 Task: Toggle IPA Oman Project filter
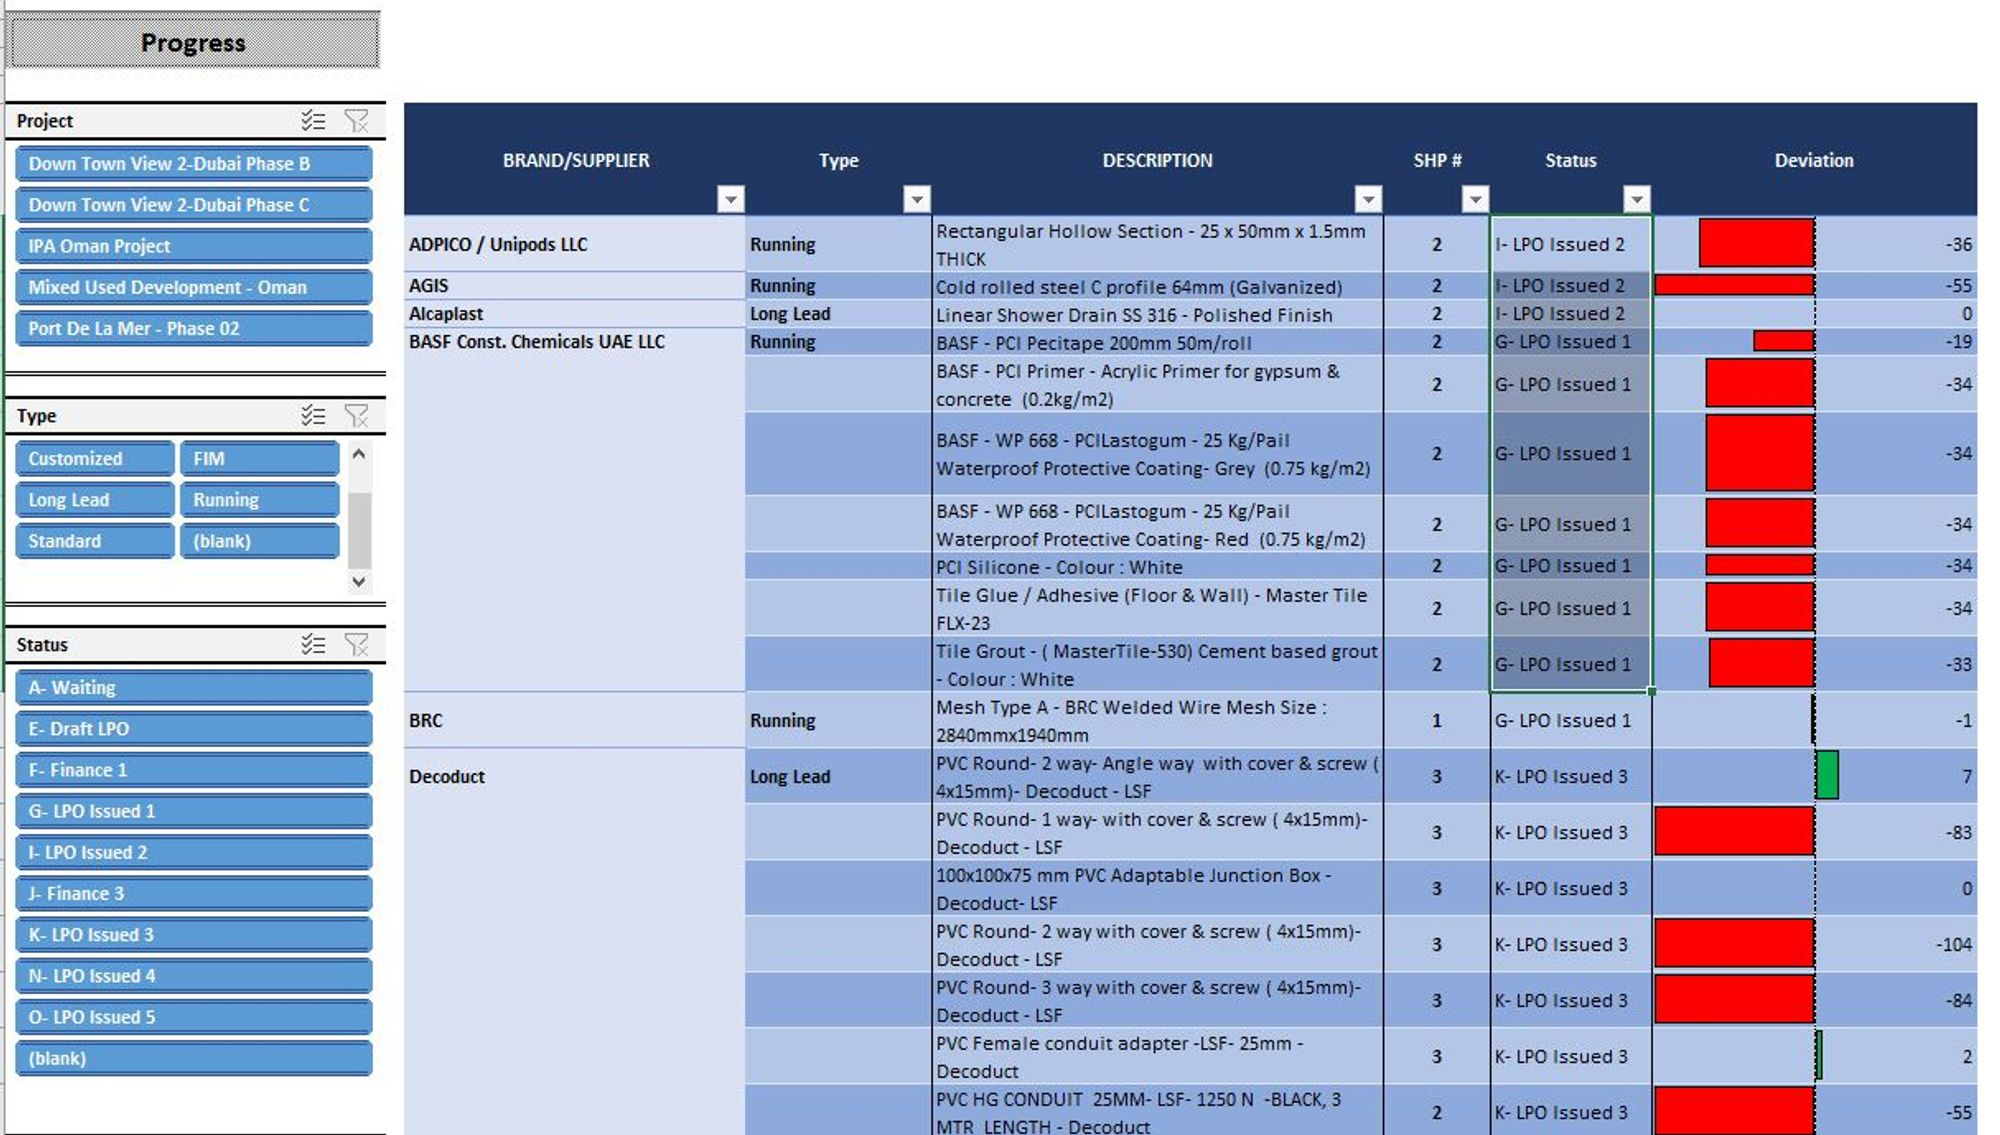193,246
